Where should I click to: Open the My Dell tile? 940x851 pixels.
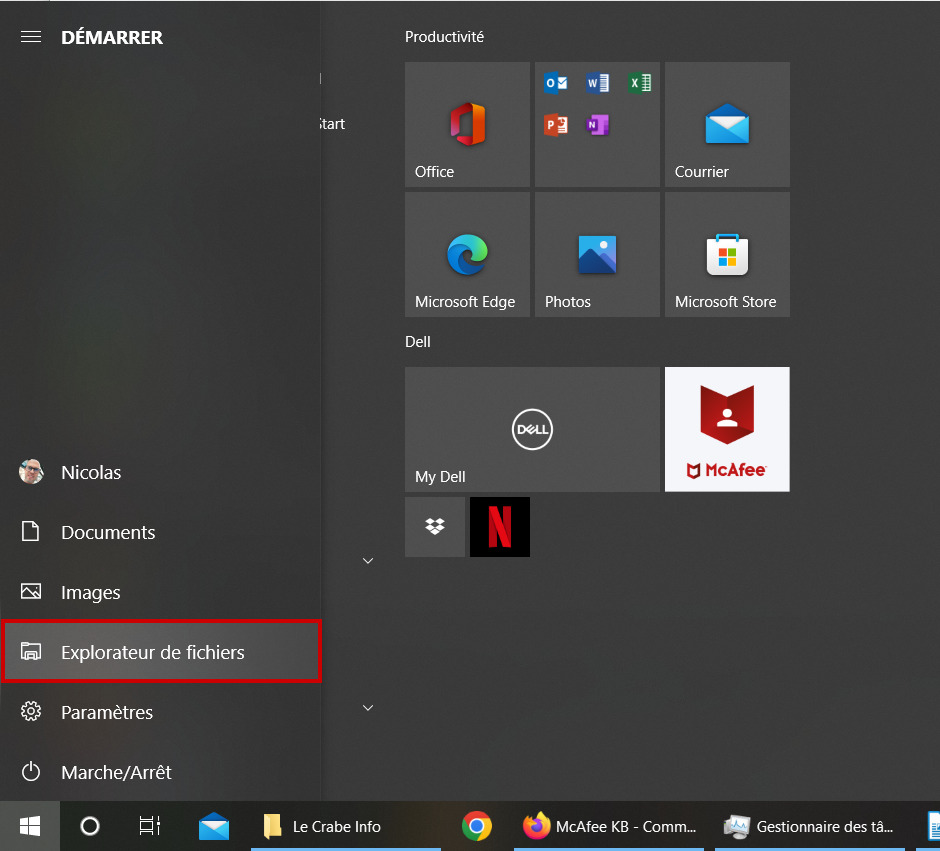(x=532, y=429)
